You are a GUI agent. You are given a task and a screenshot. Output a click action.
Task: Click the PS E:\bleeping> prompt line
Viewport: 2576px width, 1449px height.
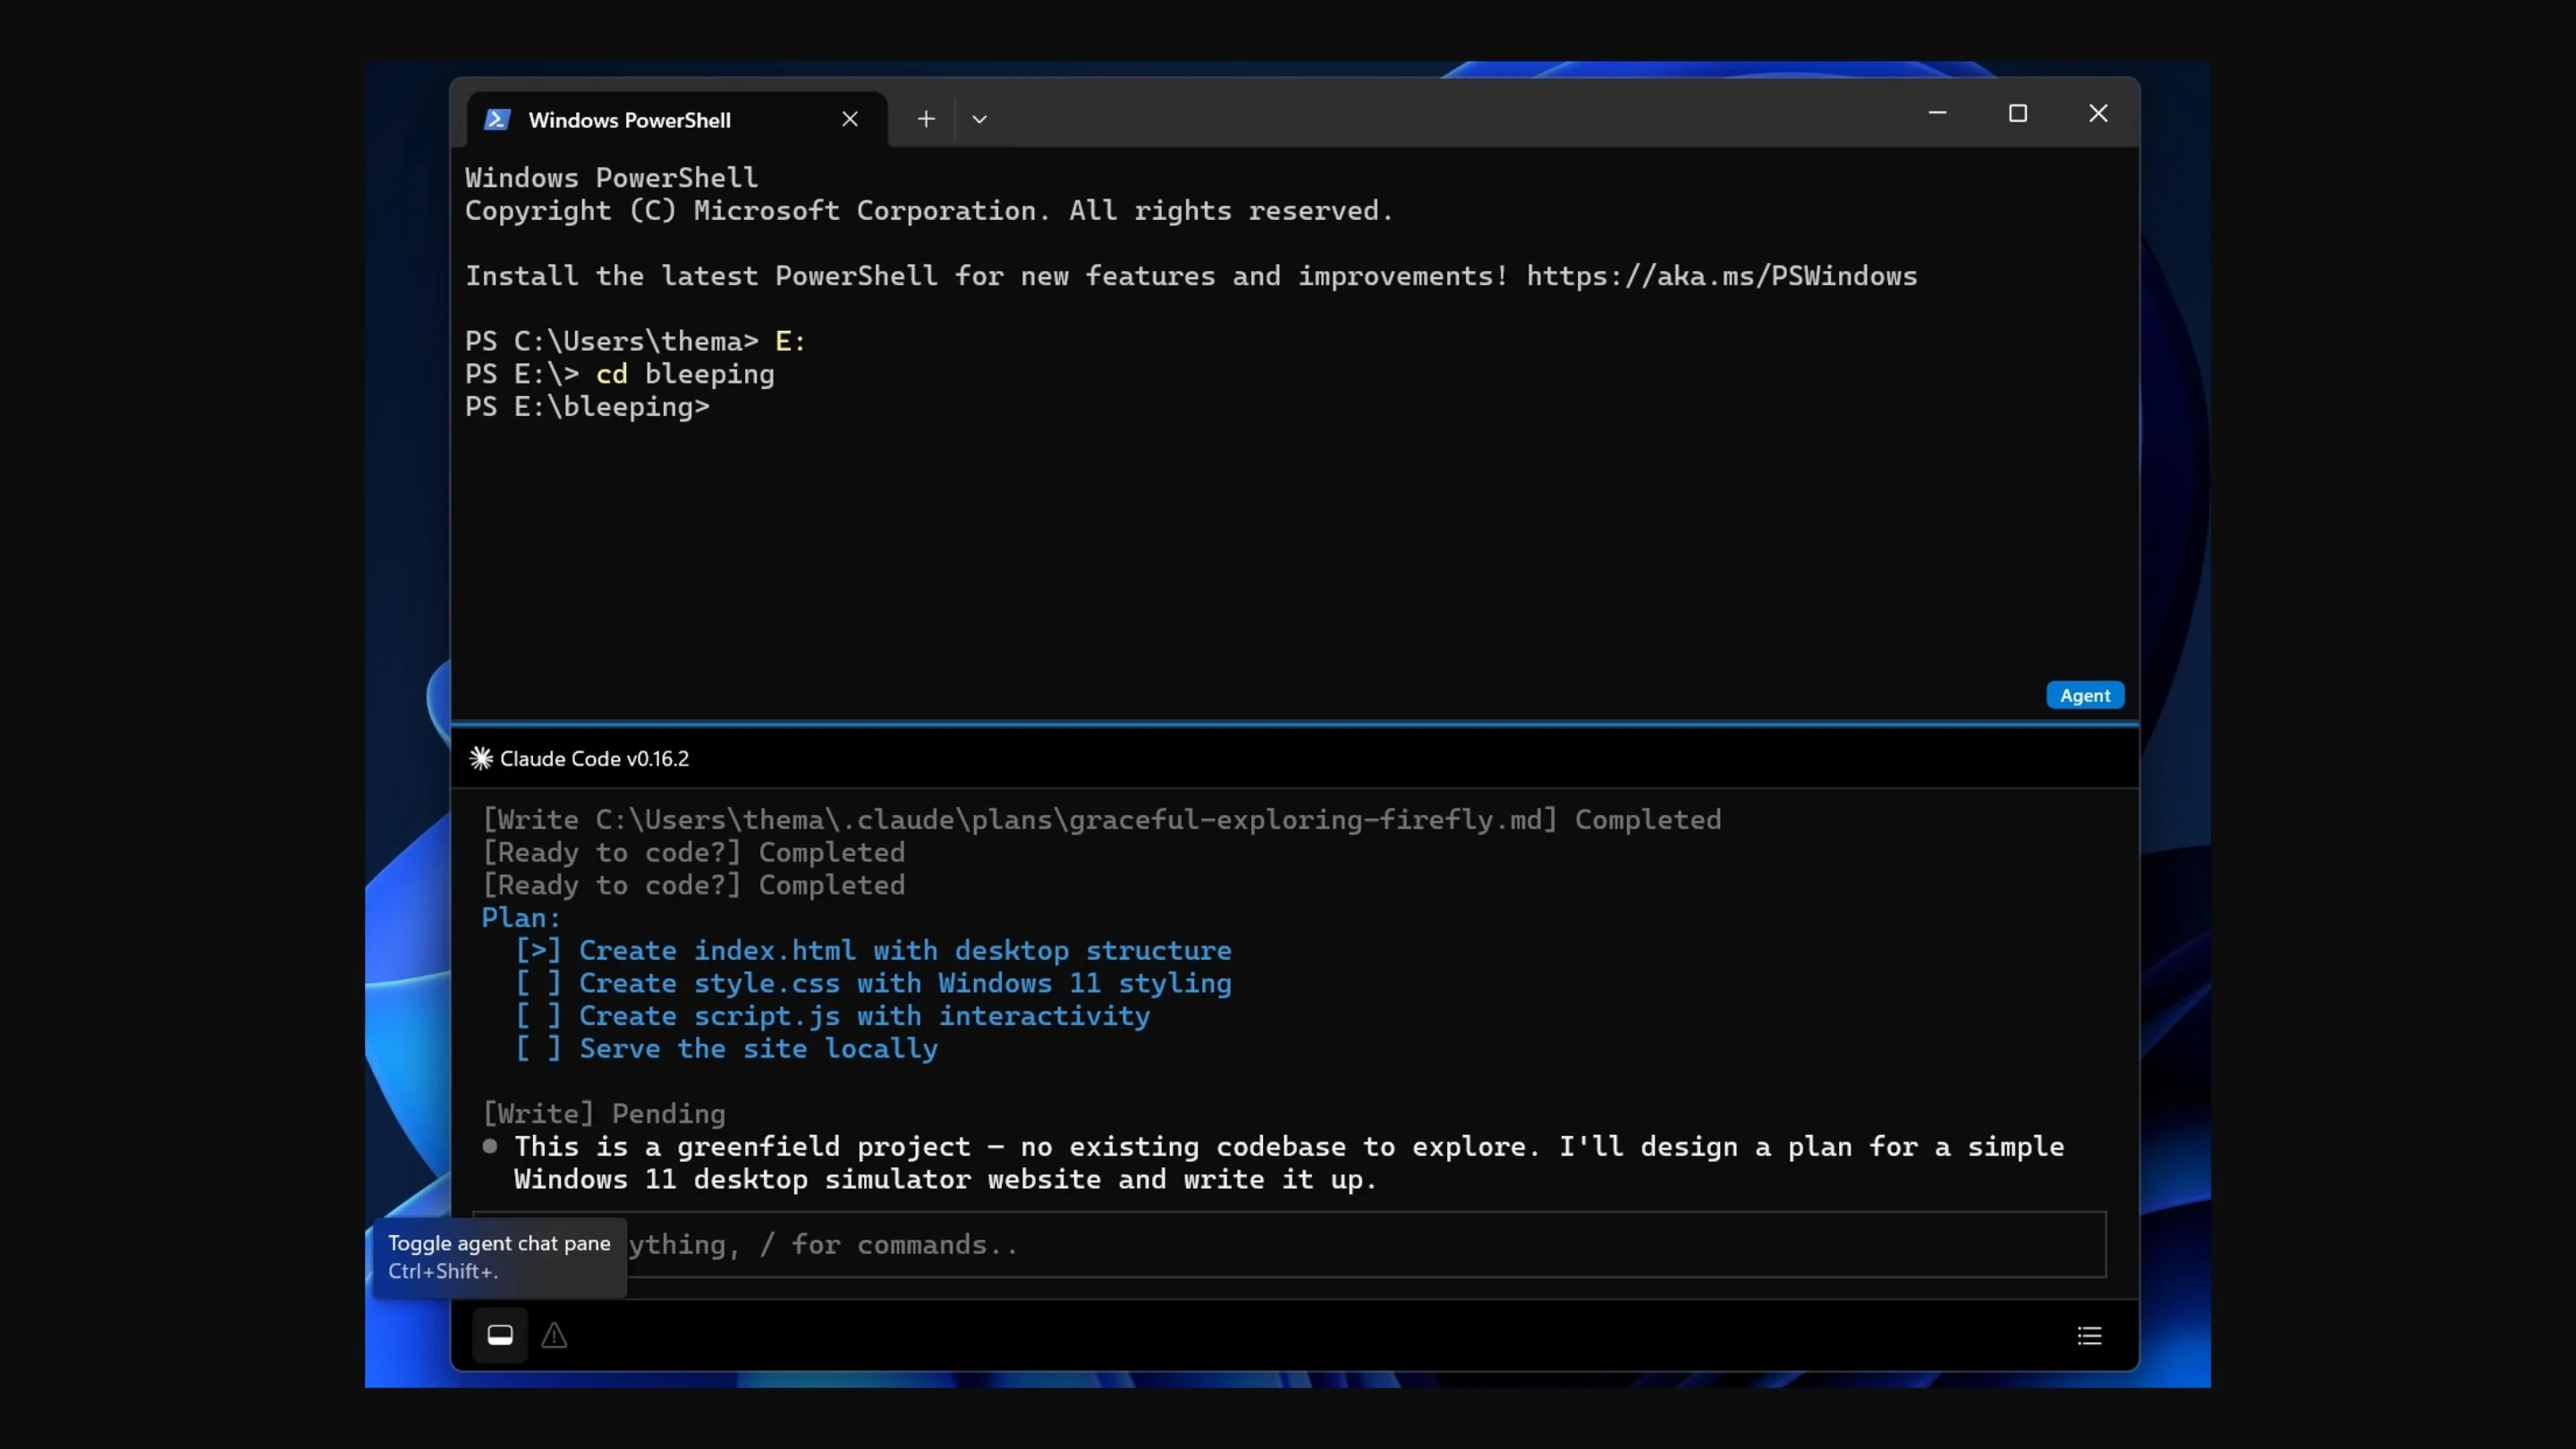pos(587,407)
